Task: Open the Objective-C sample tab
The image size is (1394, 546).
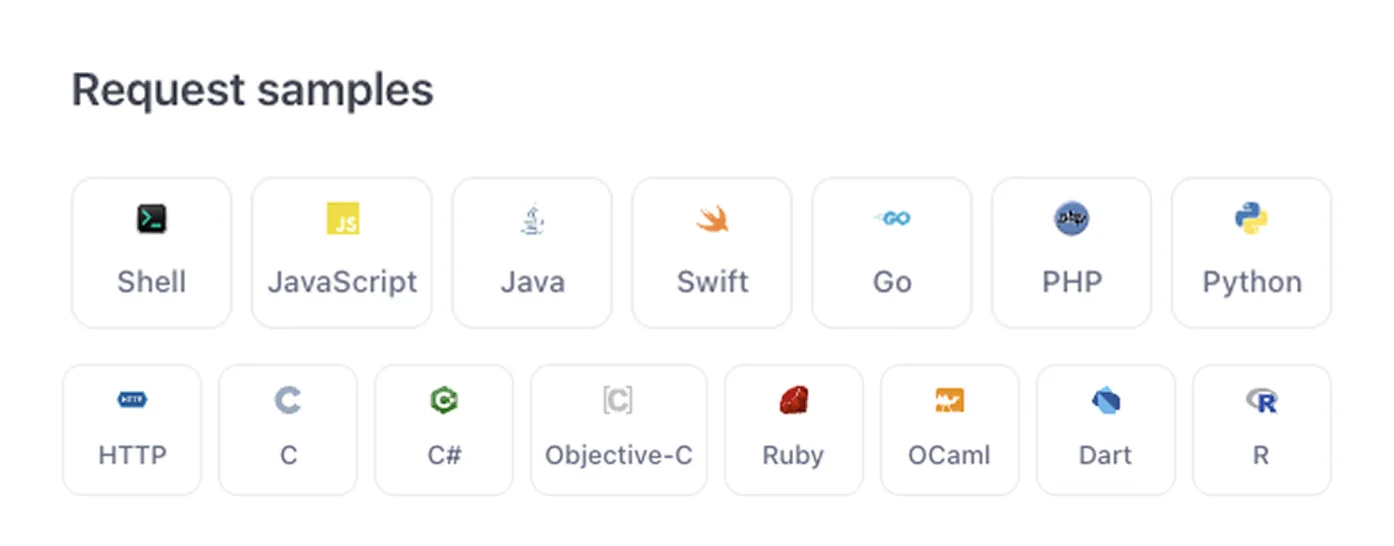Action: tap(619, 455)
